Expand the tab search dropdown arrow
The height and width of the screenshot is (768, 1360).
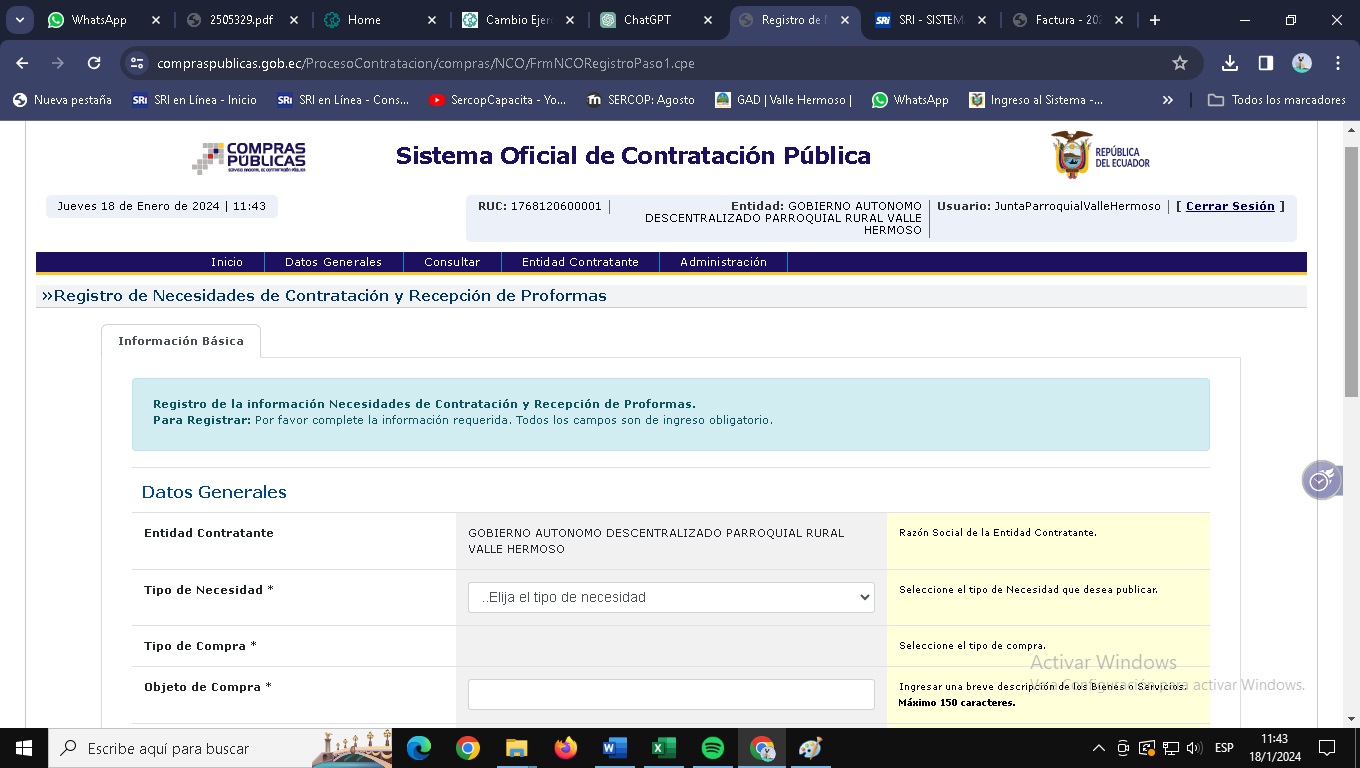tap(19, 20)
